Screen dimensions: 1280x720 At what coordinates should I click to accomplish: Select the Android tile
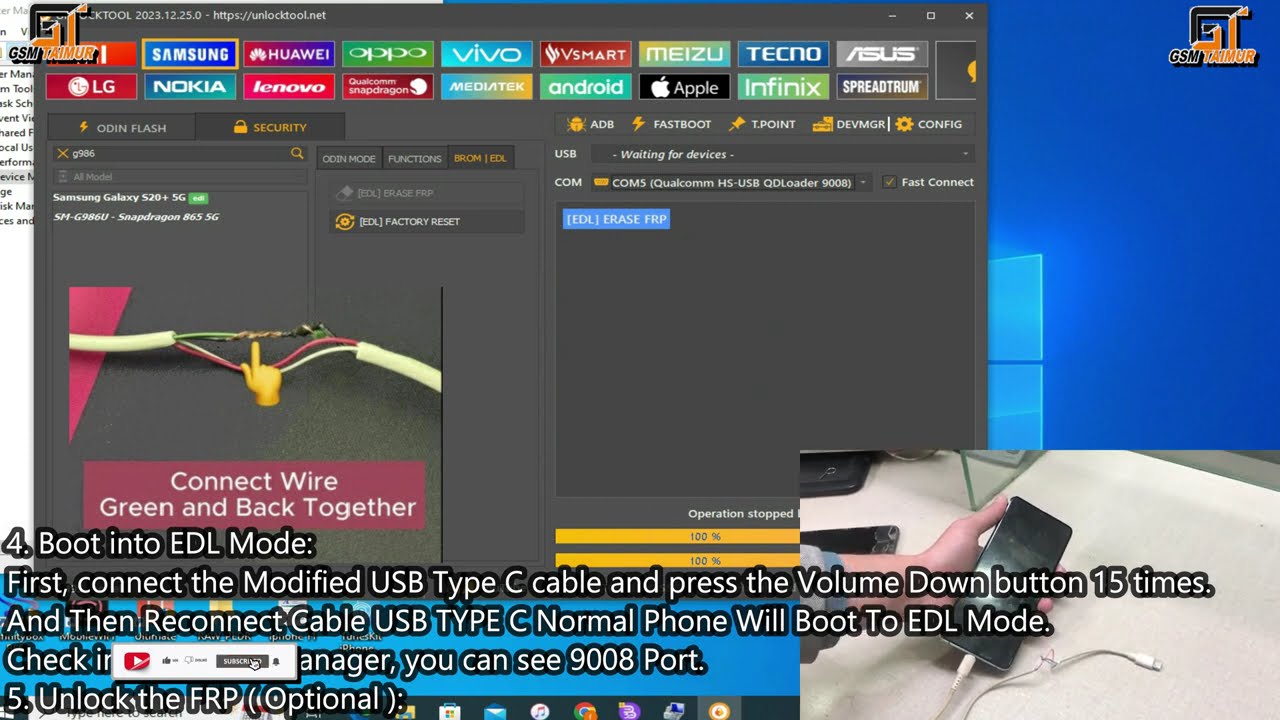pos(586,87)
